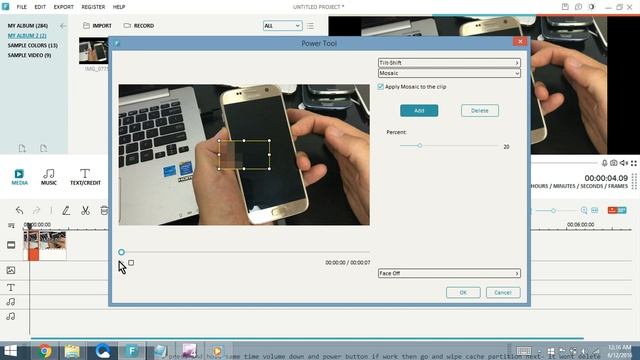This screenshot has width=640, height=360.
Task: Open the EXPORT menu
Action: [64, 7]
